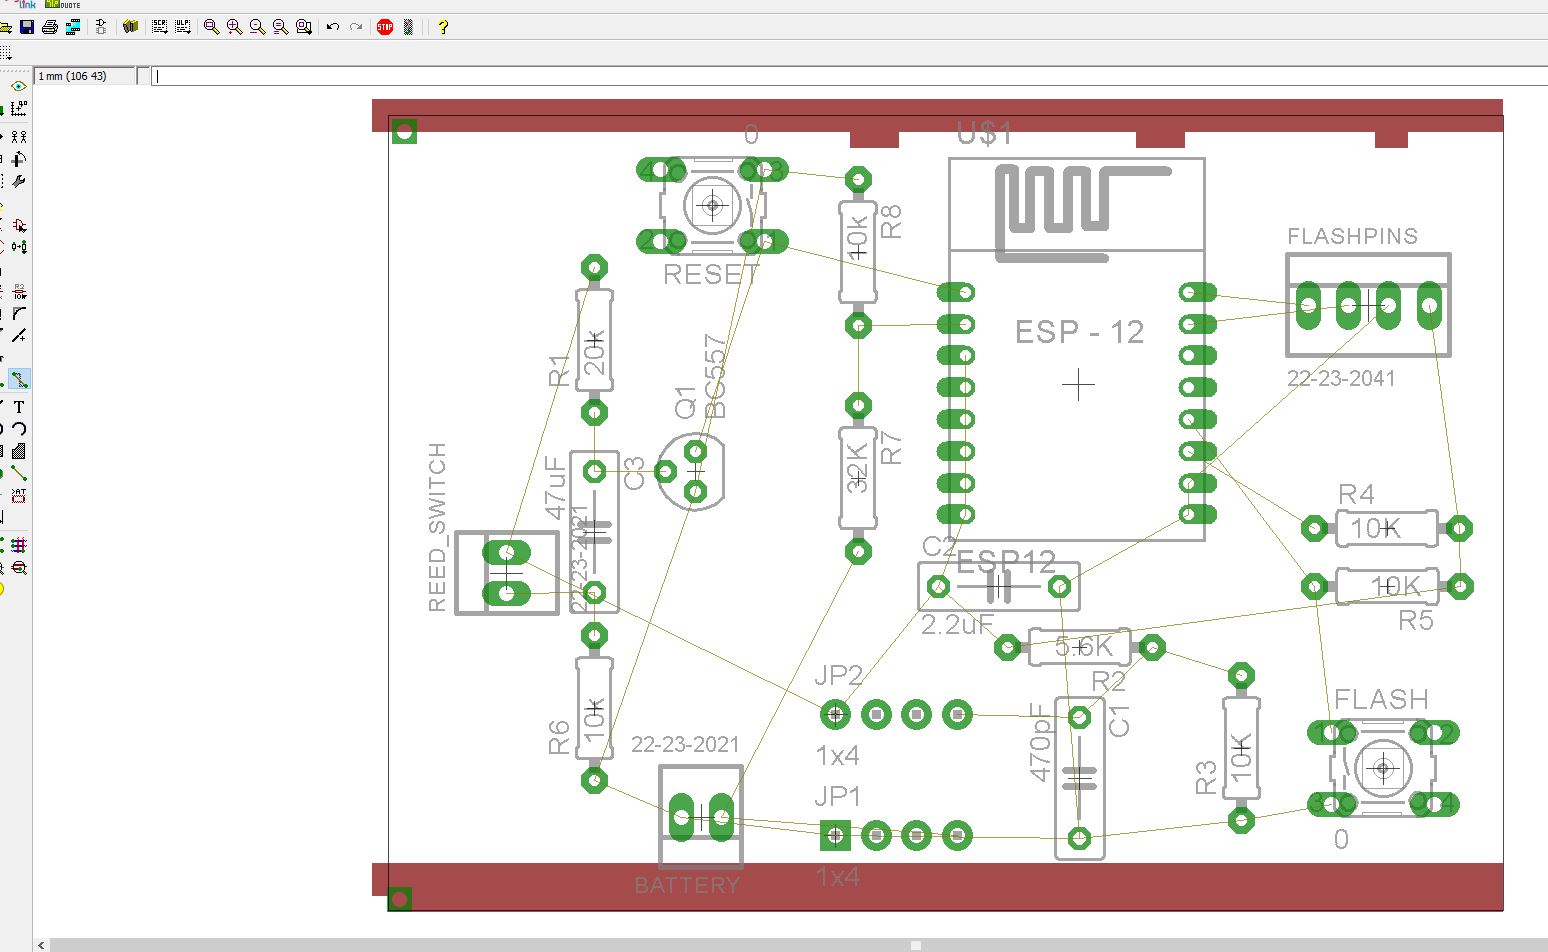Zoom to fit the entire board
The image size is (1548, 952).
point(210,27)
